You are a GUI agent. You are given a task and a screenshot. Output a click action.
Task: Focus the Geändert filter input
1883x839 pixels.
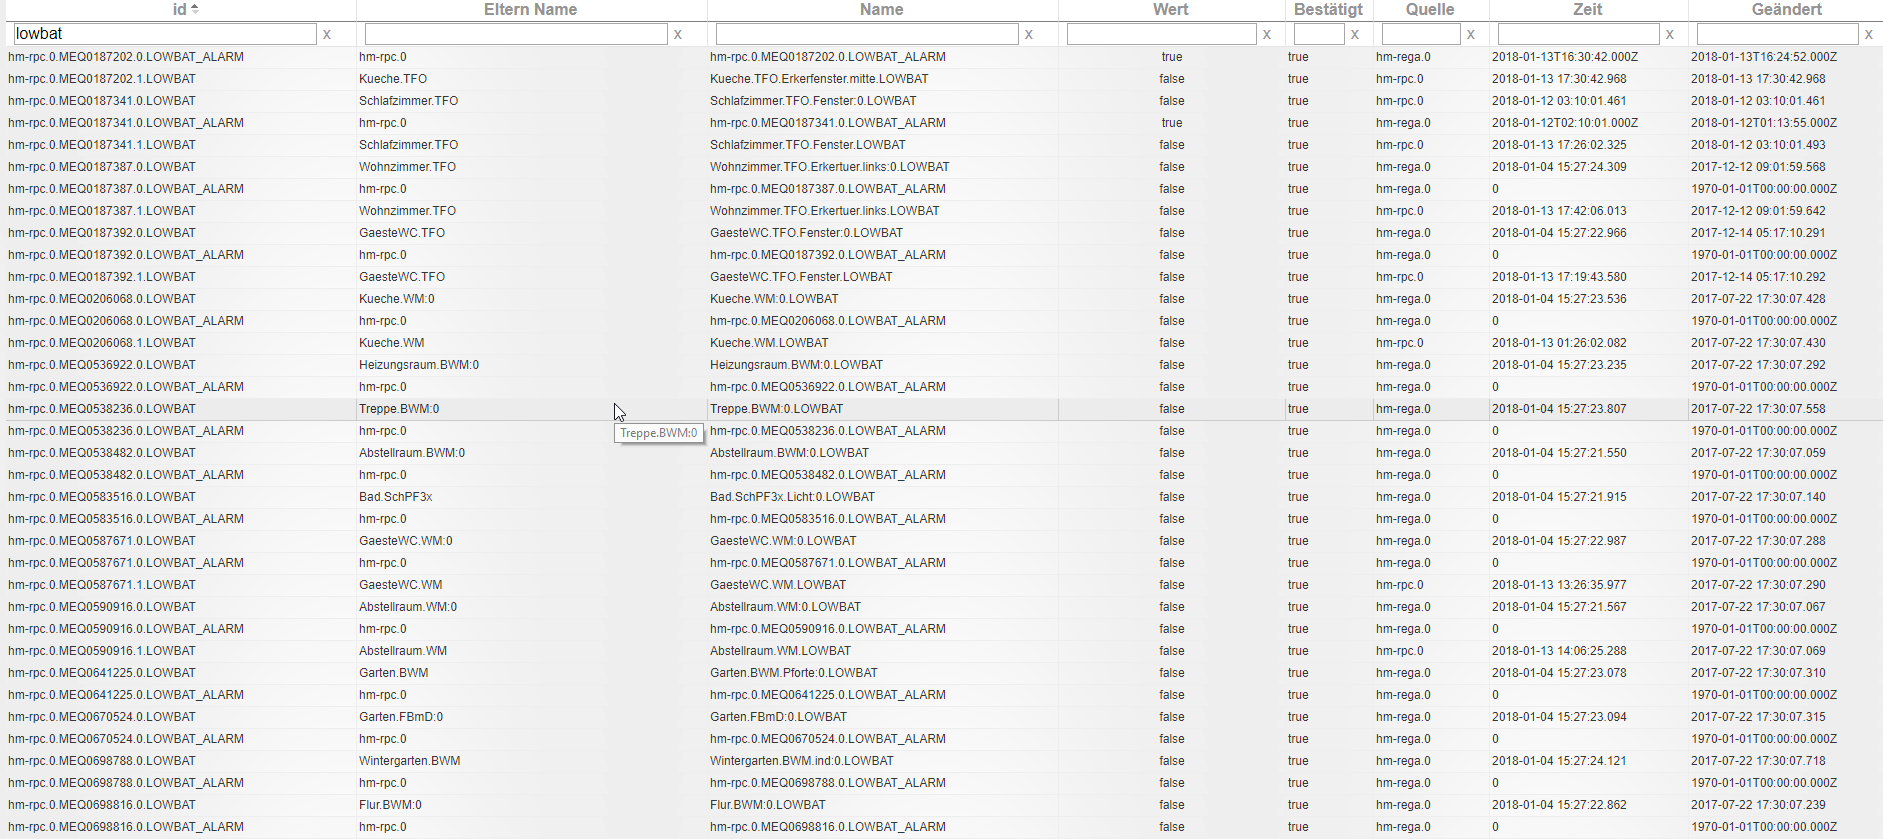tap(1778, 34)
